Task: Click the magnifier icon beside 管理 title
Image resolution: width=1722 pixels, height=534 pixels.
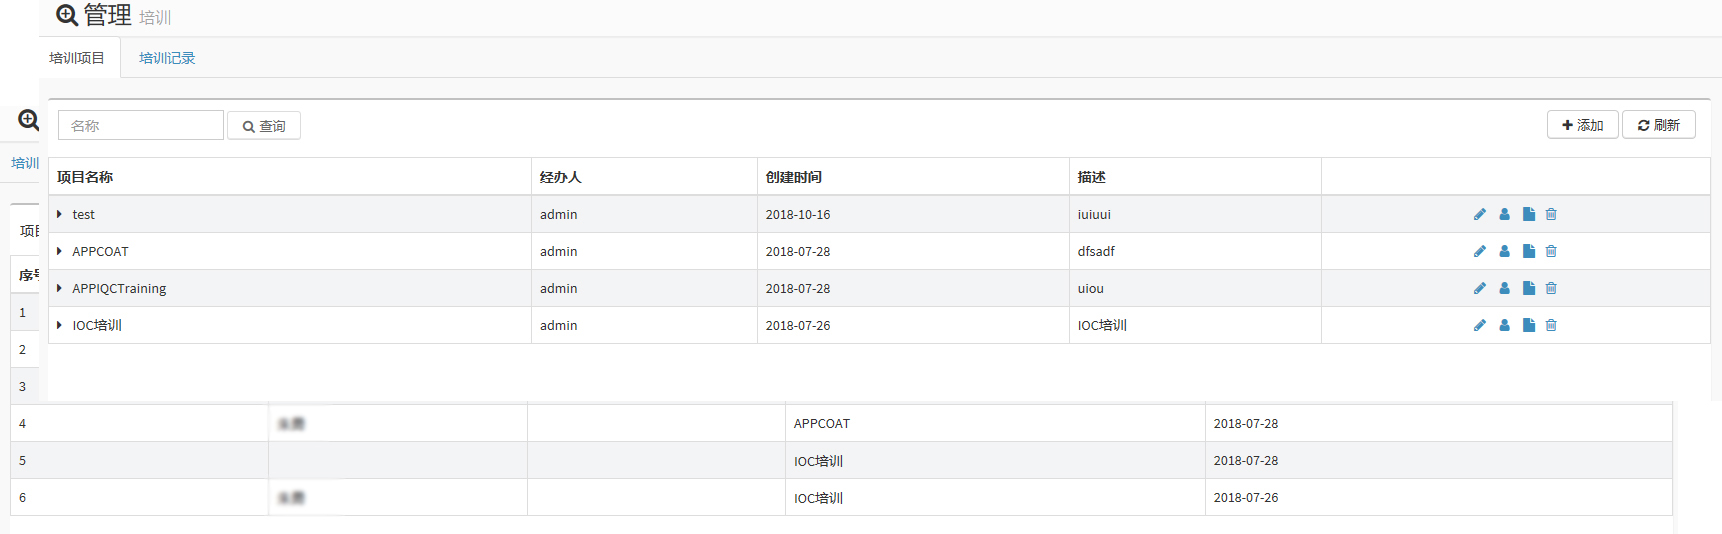Action: click(x=67, y=15)
